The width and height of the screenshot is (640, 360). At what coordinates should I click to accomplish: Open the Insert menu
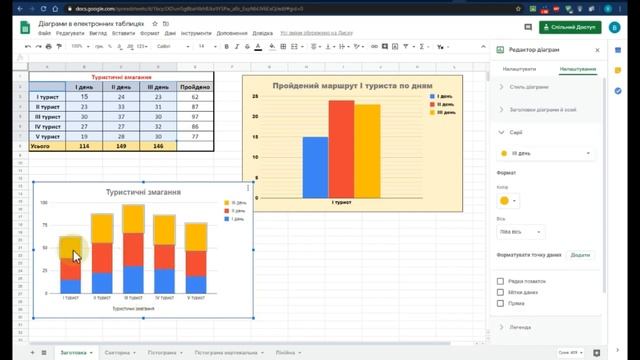tap(123, 33)
